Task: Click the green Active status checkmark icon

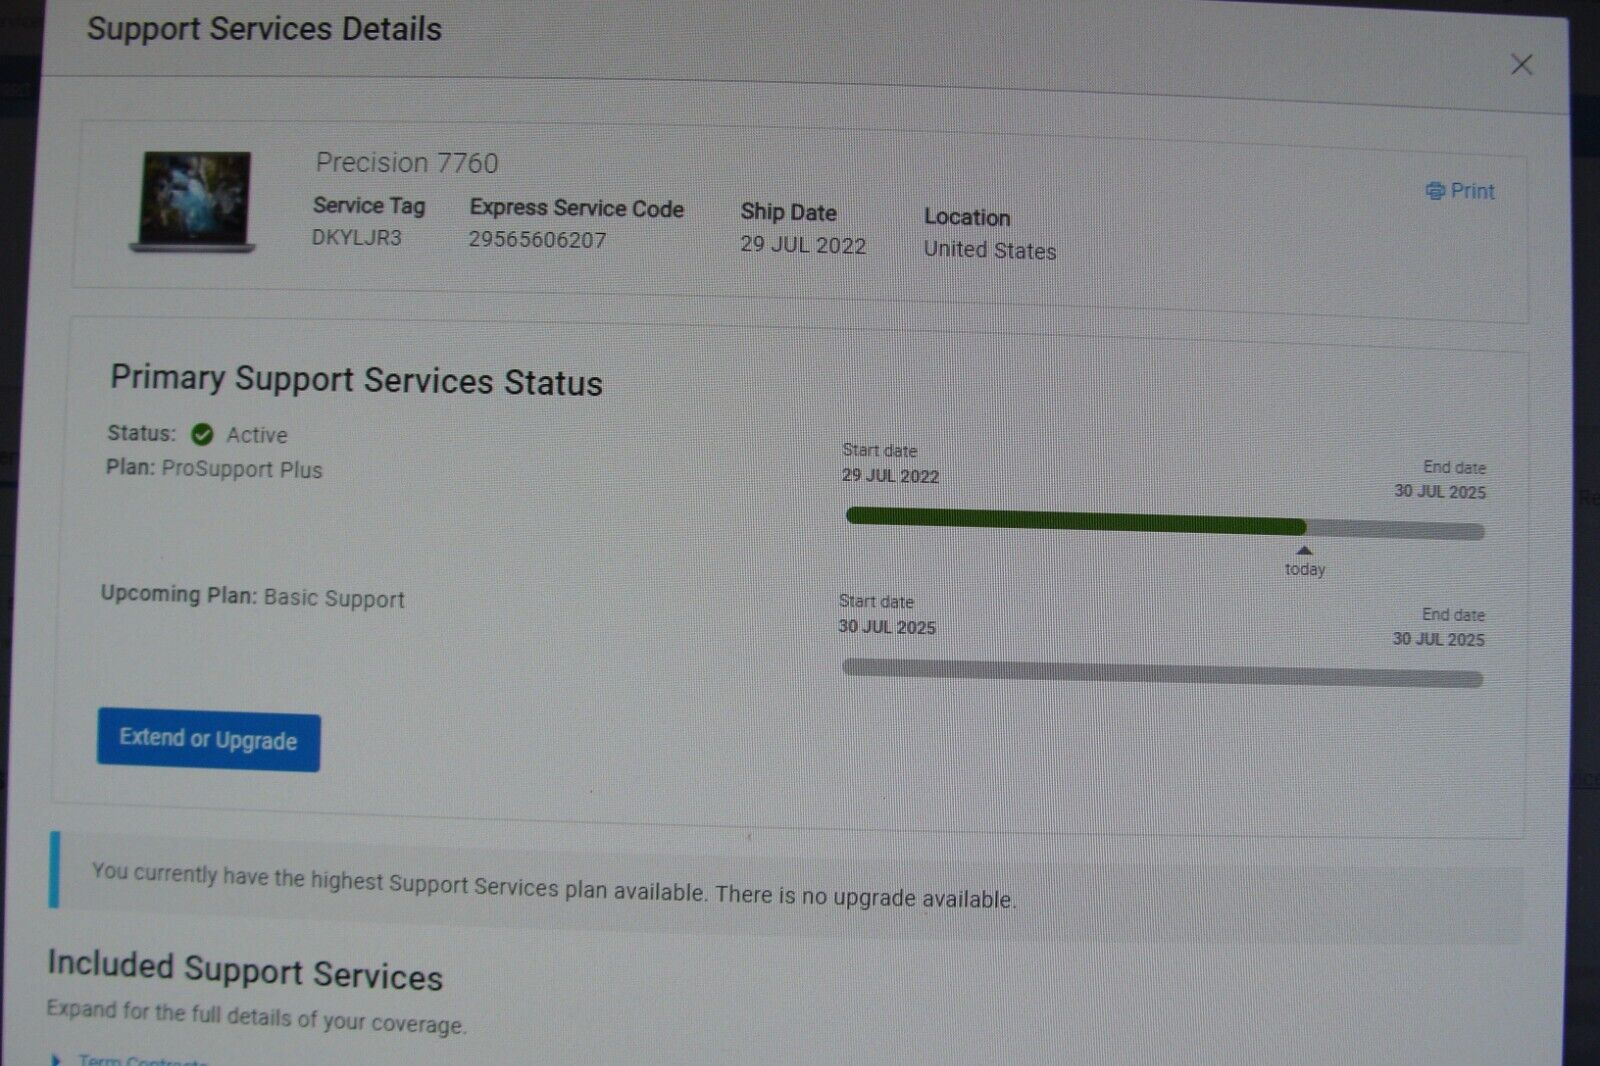Action: click(202, 434)
